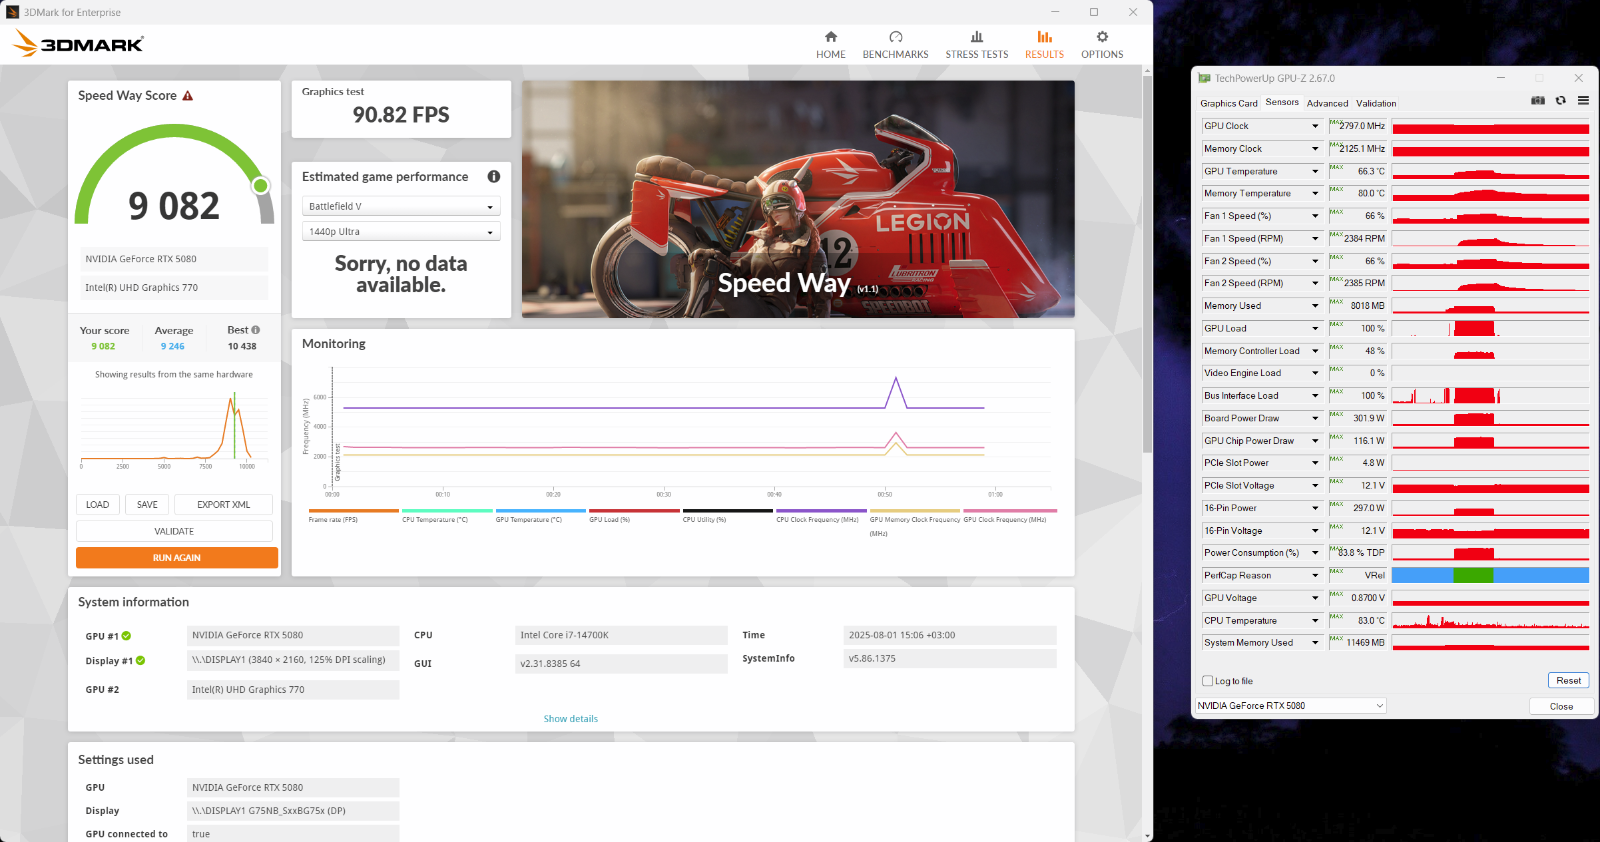Expand the Board Power Draw dropdown
The width and height of the screenshot is (1600, 842).
pyautogui.click(x=1315, y=419)
